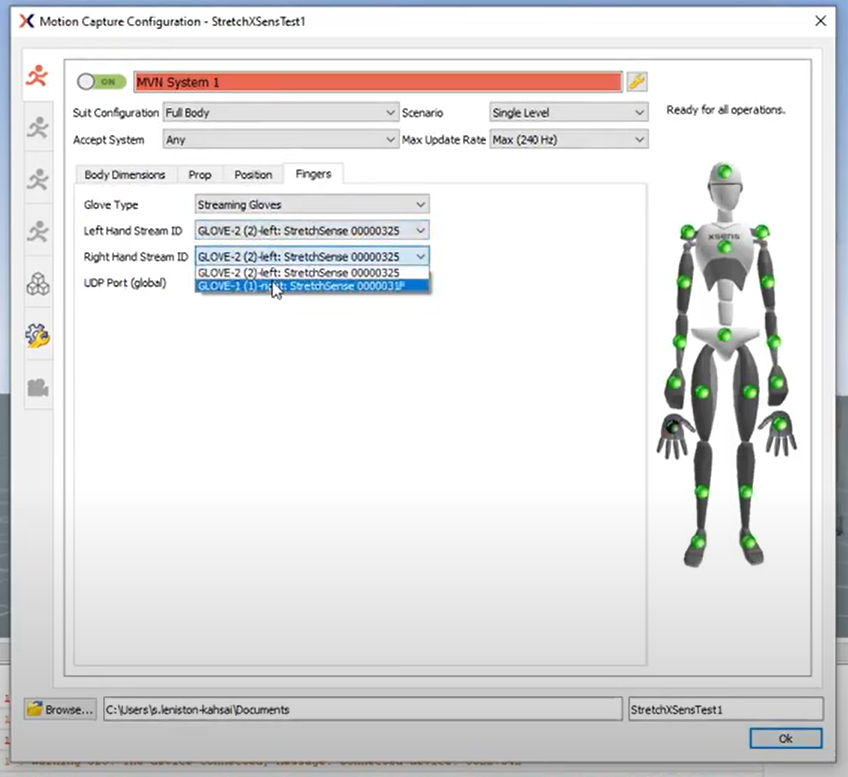Collapse the Right Hand Stream ID dropdown
Image resolution: width=848 pixels, height=777 pixels.
point(312,256)
